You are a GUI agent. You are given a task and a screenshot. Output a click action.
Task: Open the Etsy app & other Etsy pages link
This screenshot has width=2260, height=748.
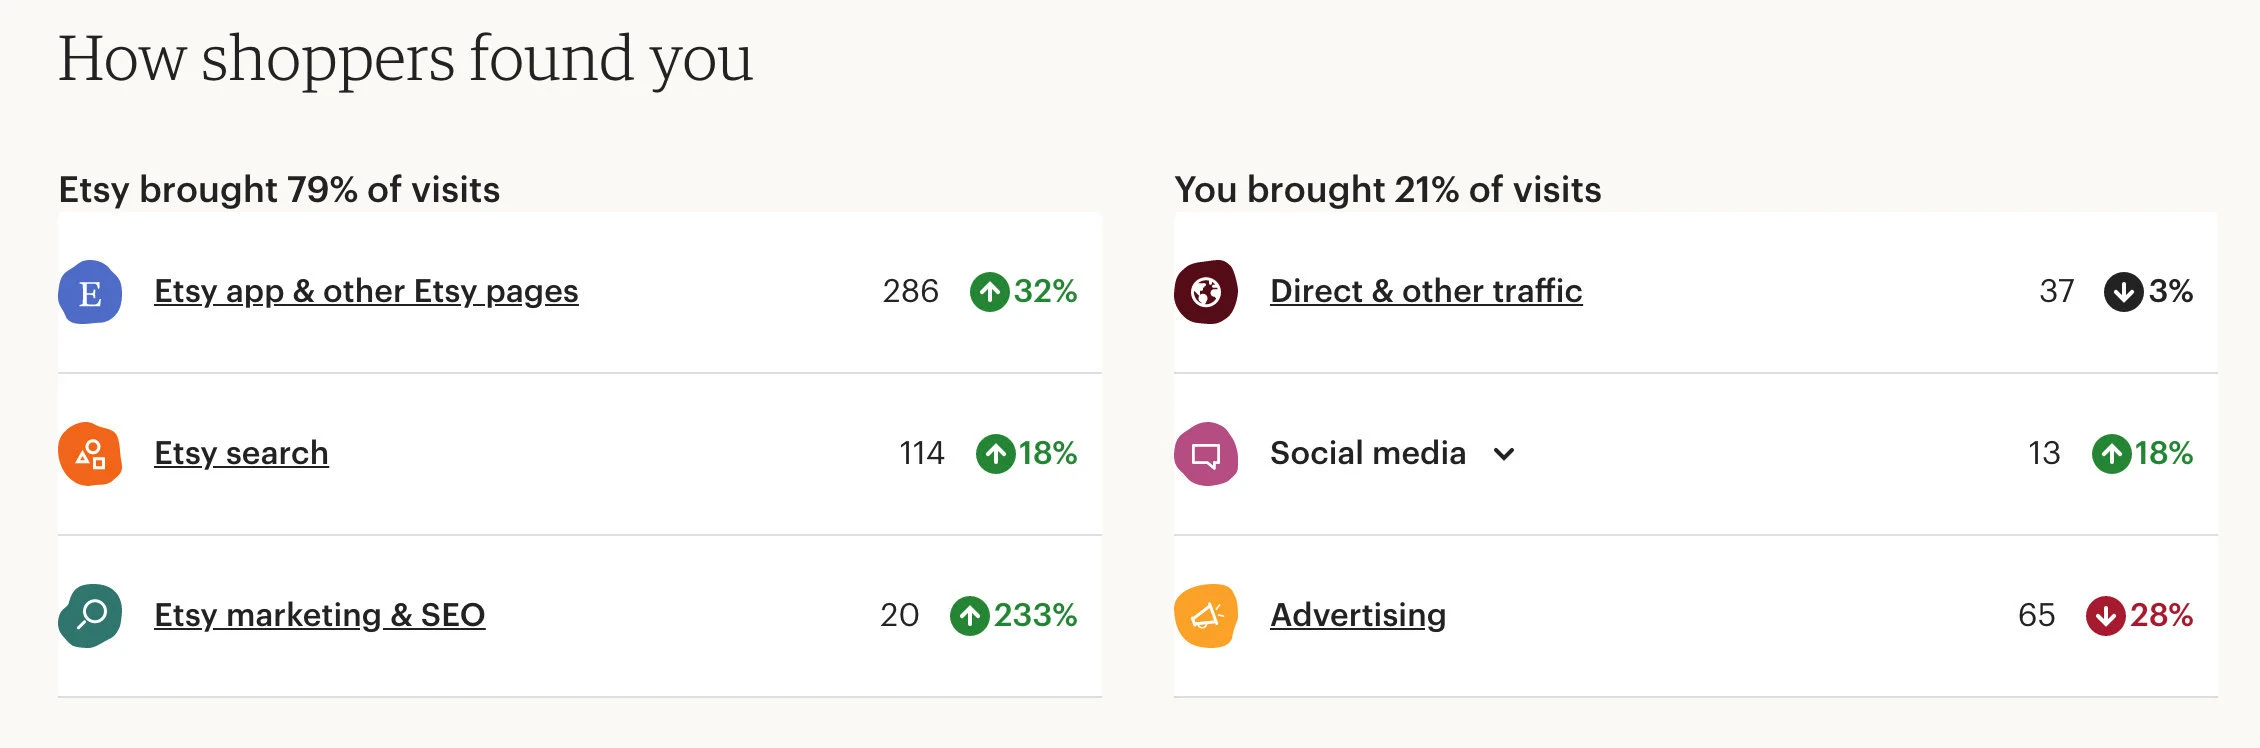point(366,291)
